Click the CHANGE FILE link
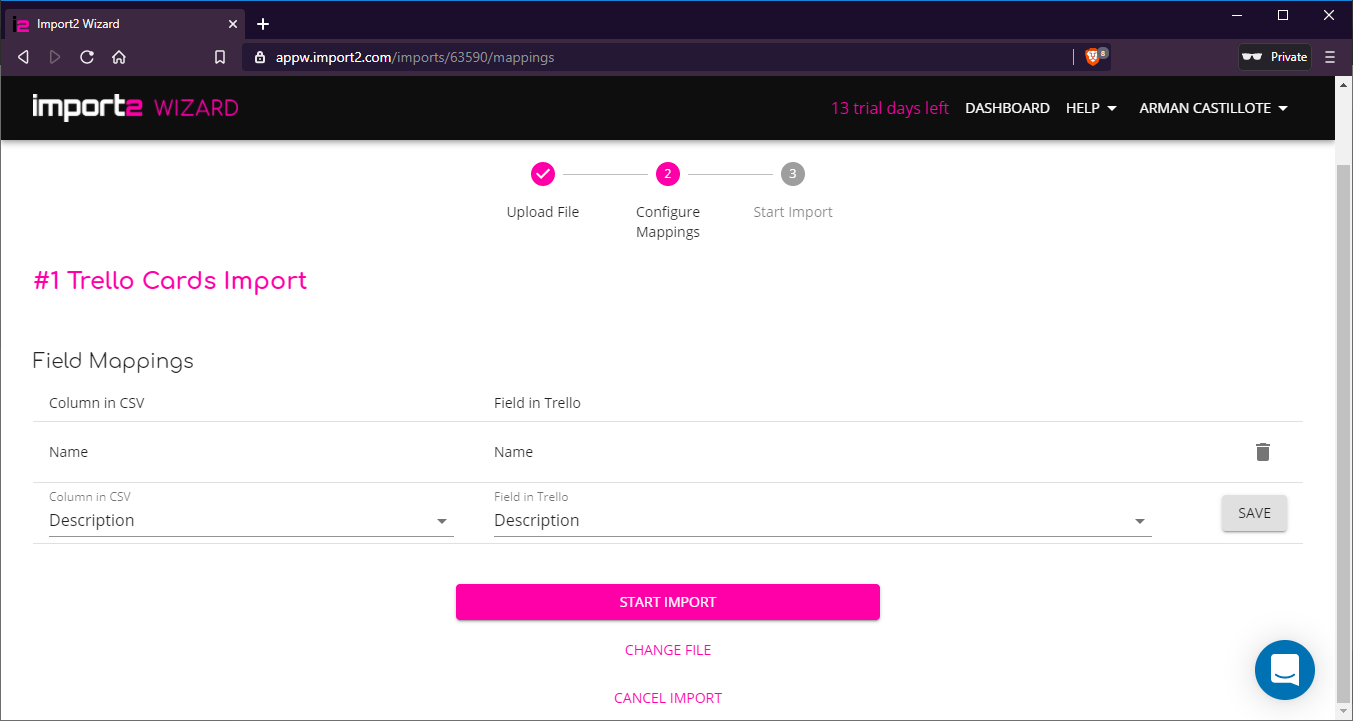Screen dimensions: 1353x721 pos(668,650)
